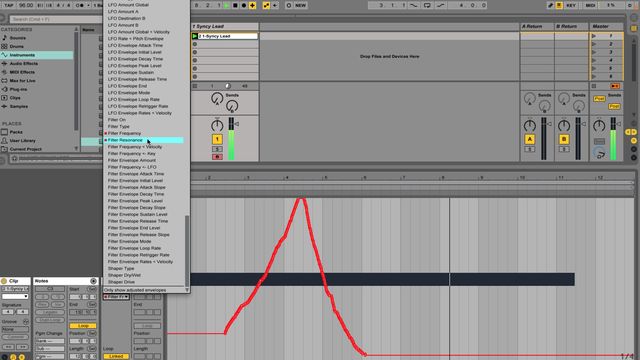Click Syncy Lead Send A knob
This screenshot has height=360, width=640.
point(217,98)
